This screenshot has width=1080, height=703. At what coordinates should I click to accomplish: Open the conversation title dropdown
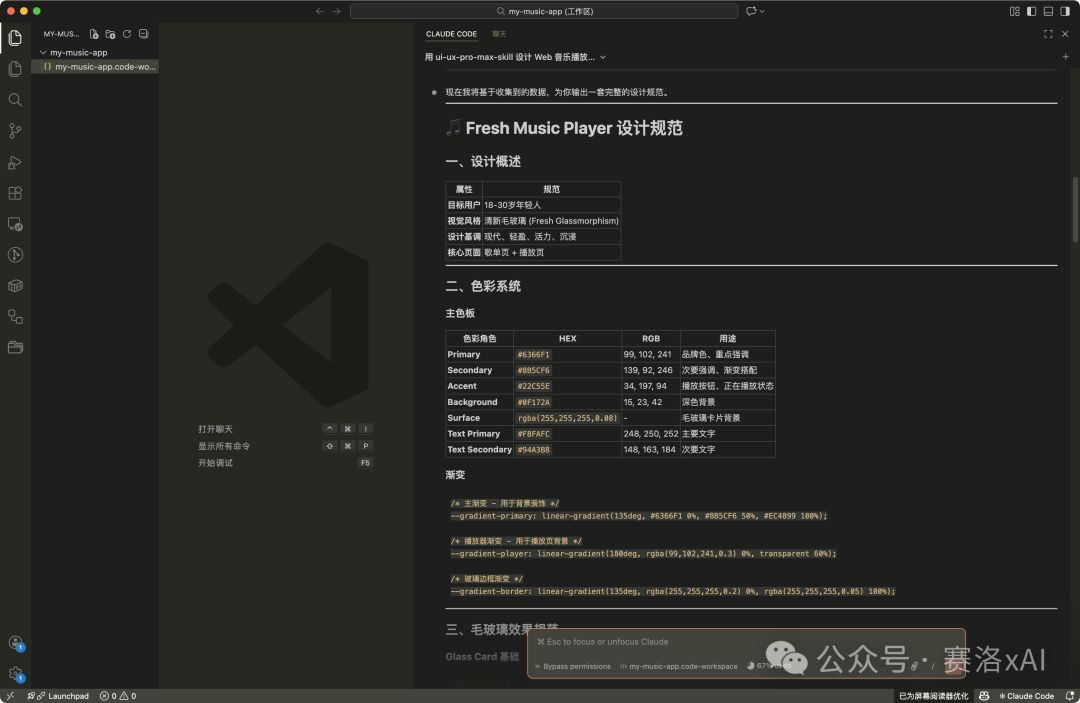point(603,57)
